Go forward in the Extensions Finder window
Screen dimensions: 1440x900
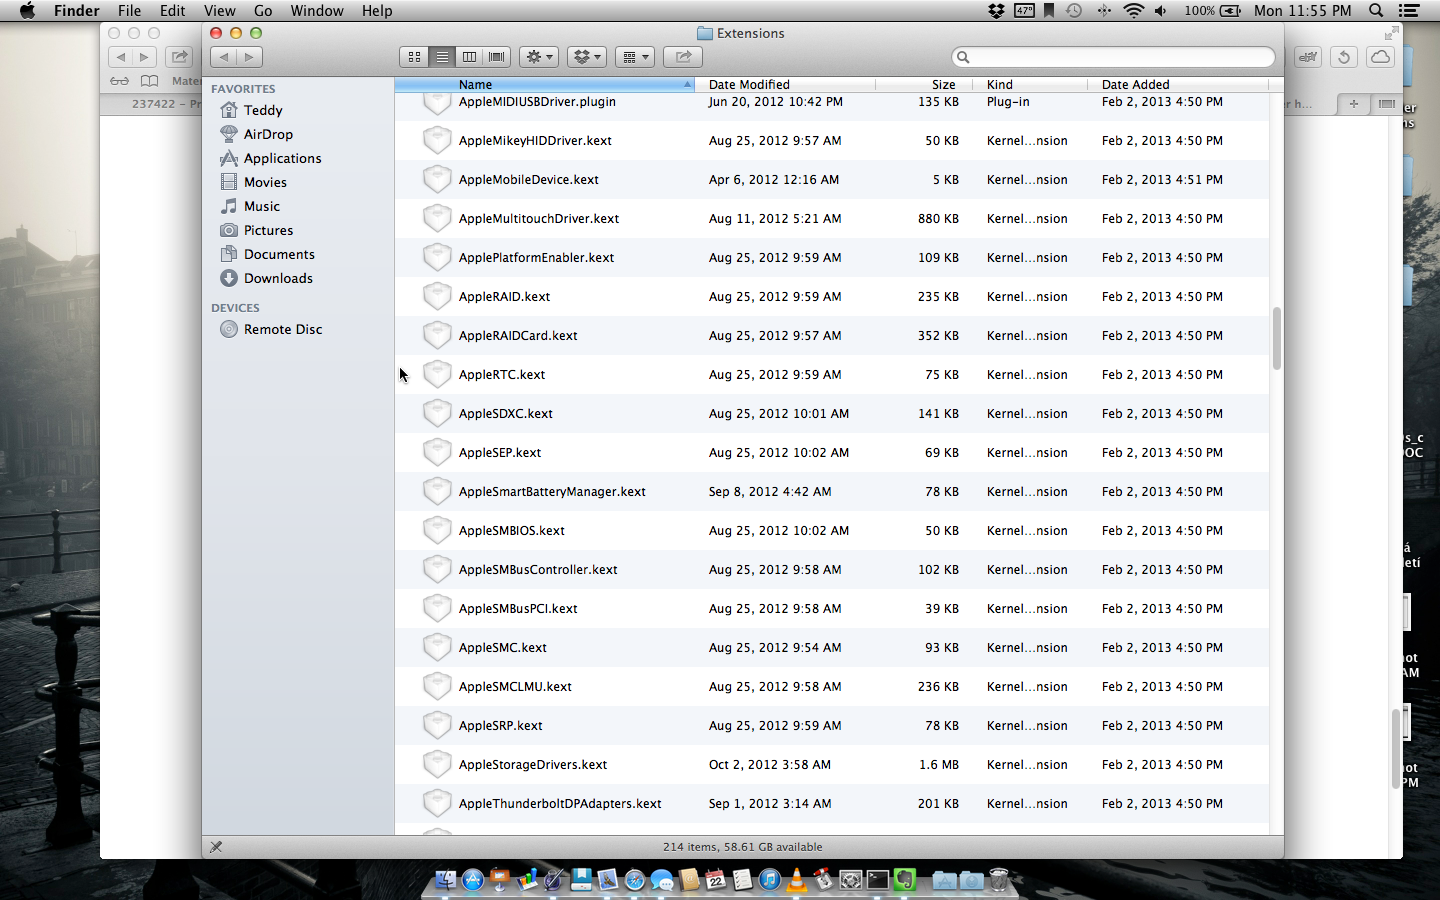click(250, 57)
